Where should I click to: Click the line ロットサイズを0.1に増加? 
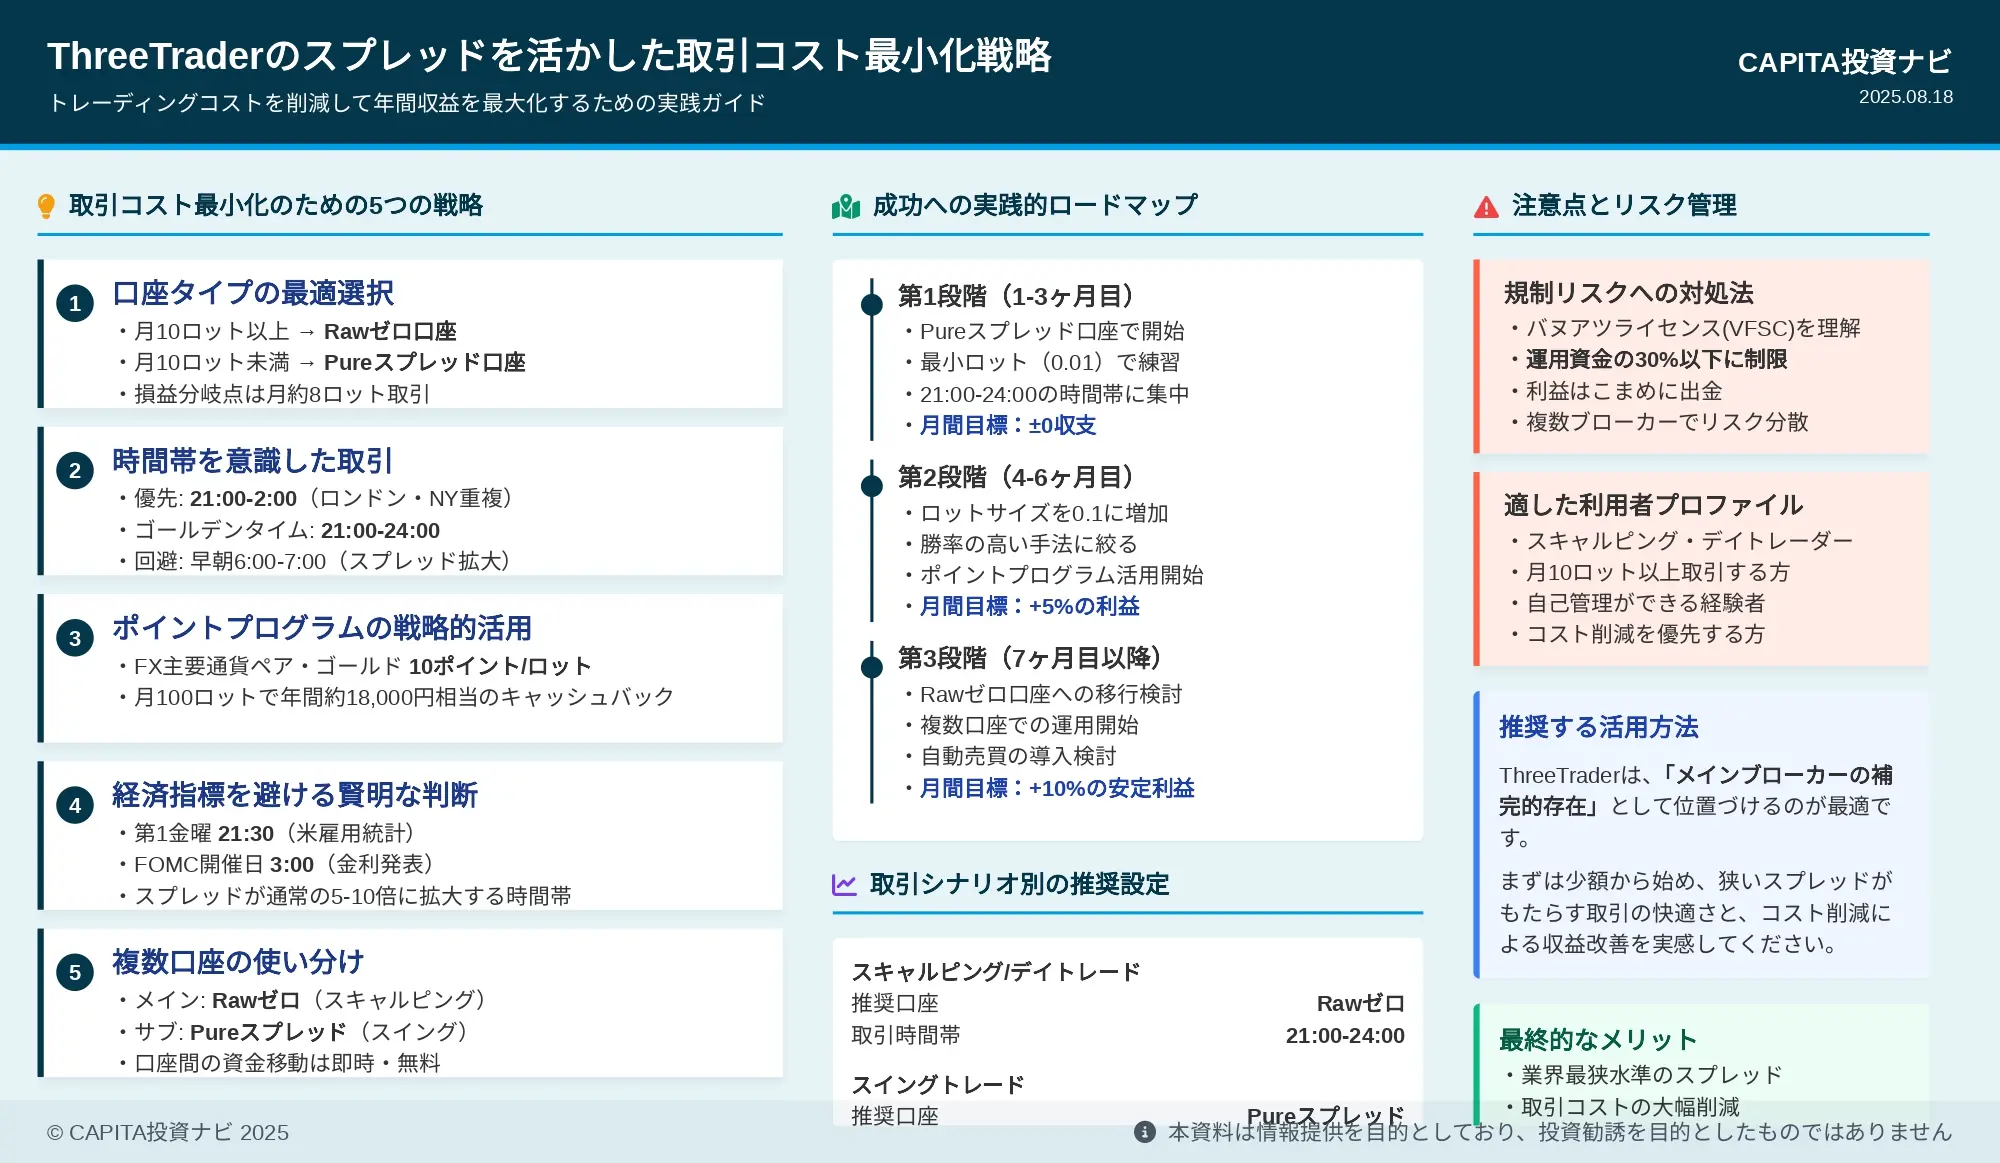click(x=1036, y=513)
